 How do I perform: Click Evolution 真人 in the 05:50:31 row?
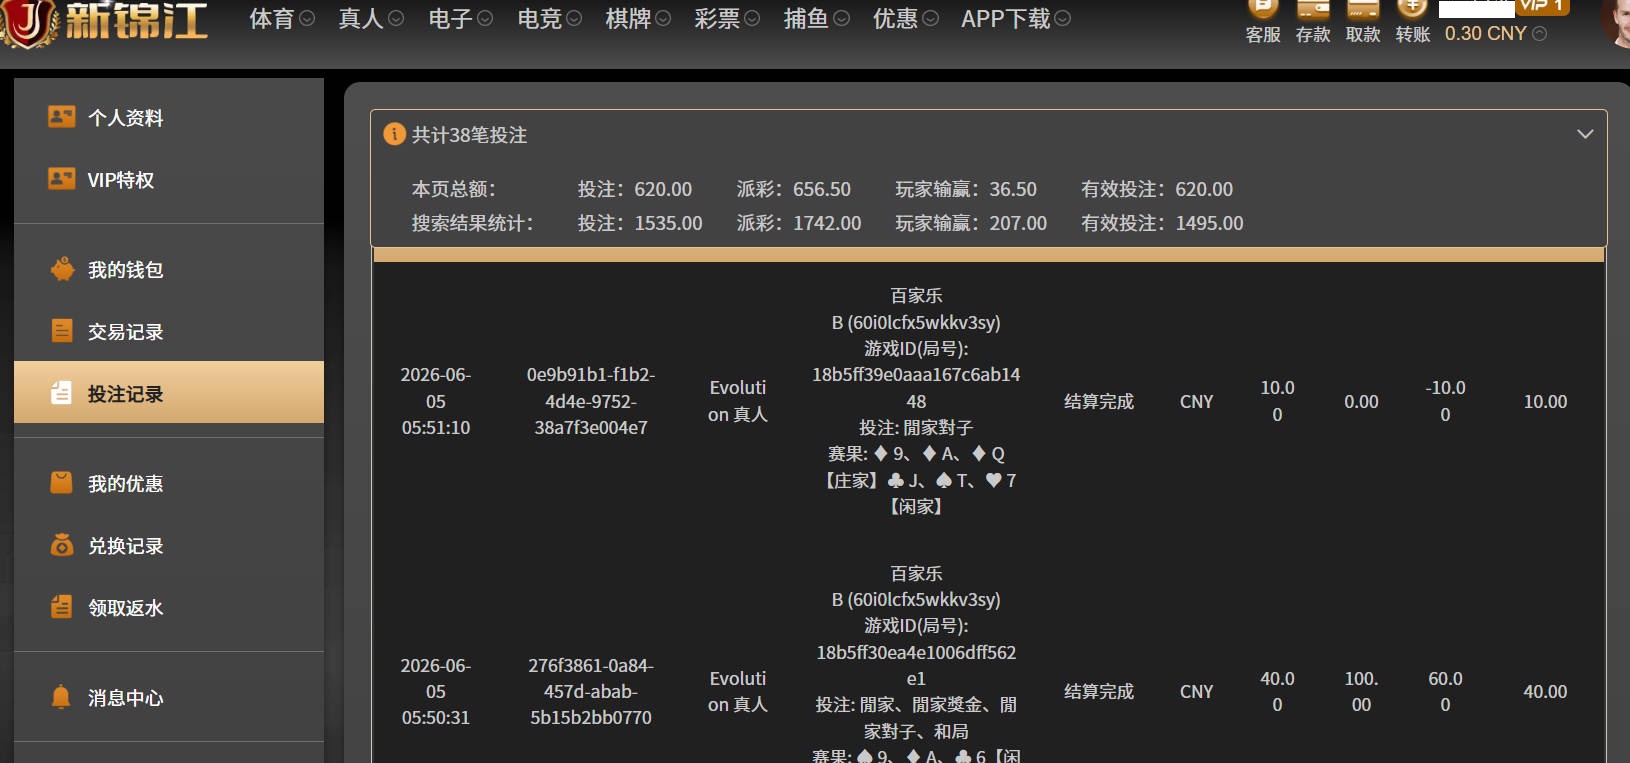(x=738, y=692)
